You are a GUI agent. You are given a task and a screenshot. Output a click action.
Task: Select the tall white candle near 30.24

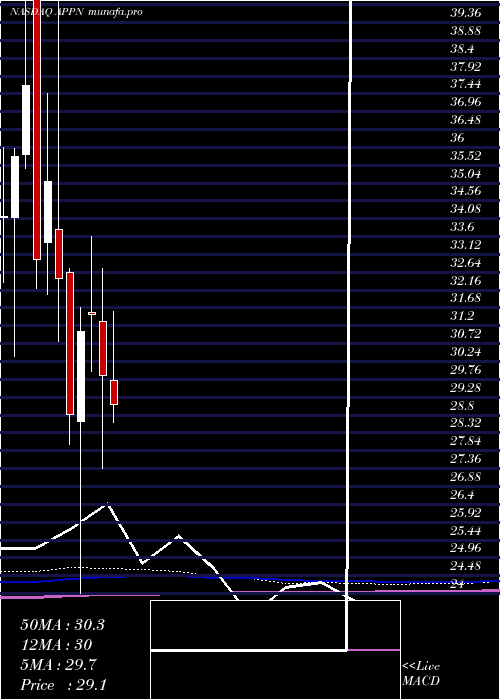81,376
